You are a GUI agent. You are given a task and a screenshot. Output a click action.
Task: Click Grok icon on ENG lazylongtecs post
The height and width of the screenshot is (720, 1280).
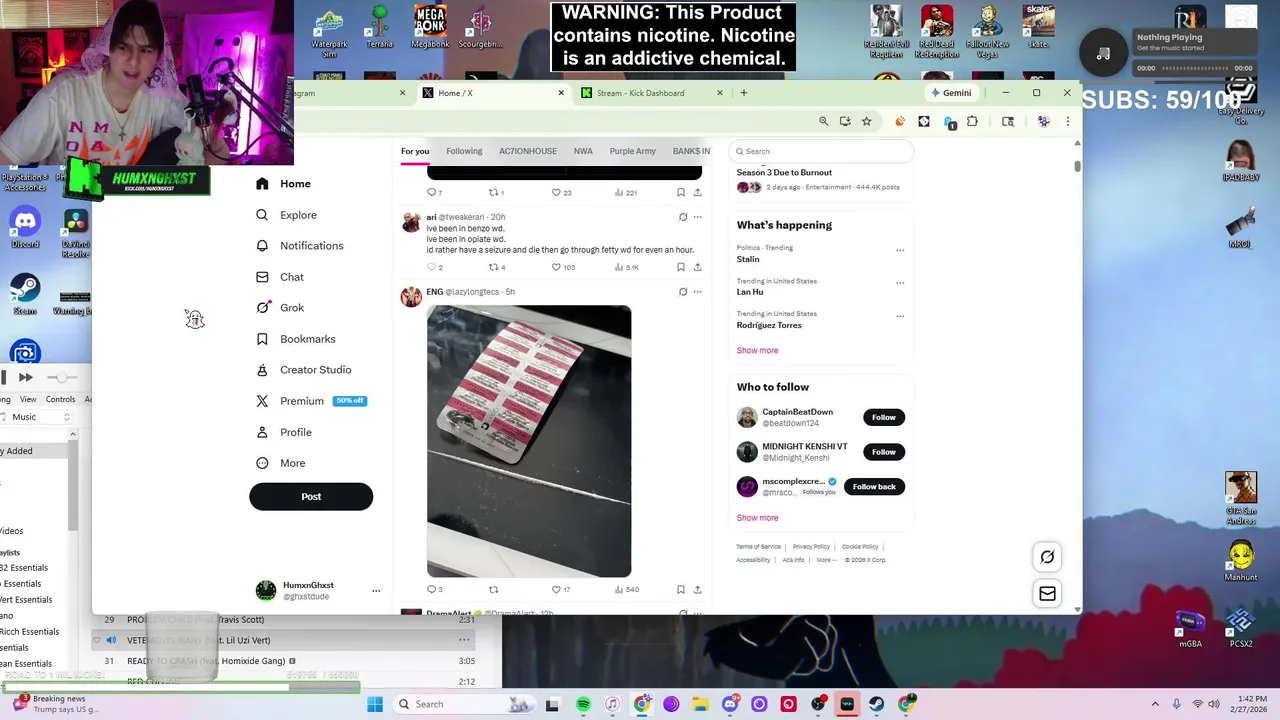683,292
